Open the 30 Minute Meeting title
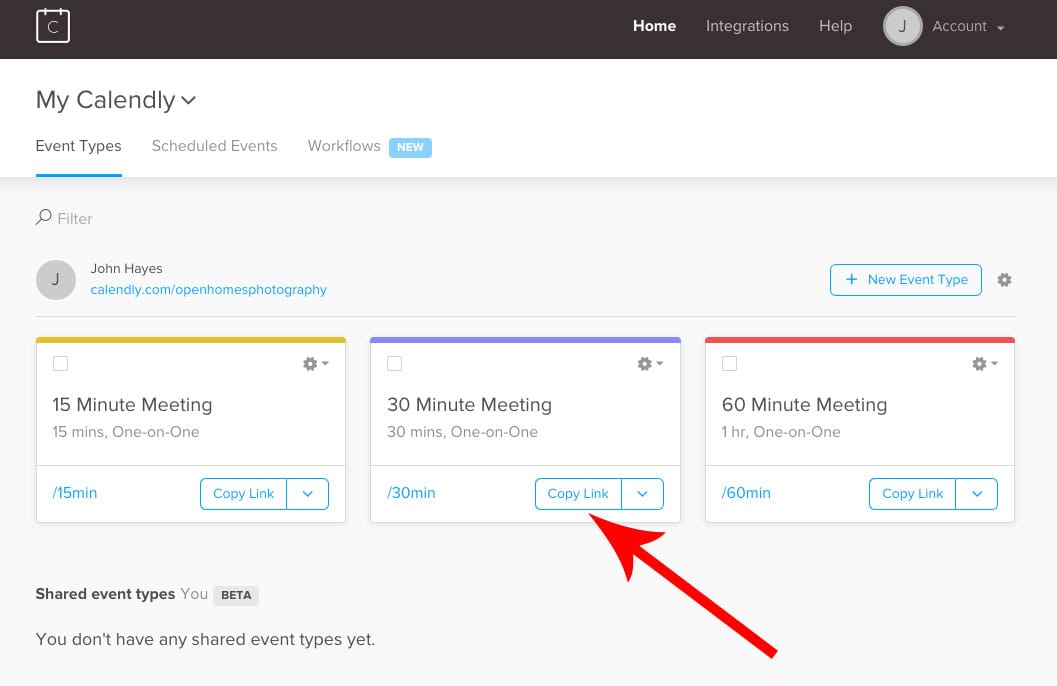 pos(469,404)
